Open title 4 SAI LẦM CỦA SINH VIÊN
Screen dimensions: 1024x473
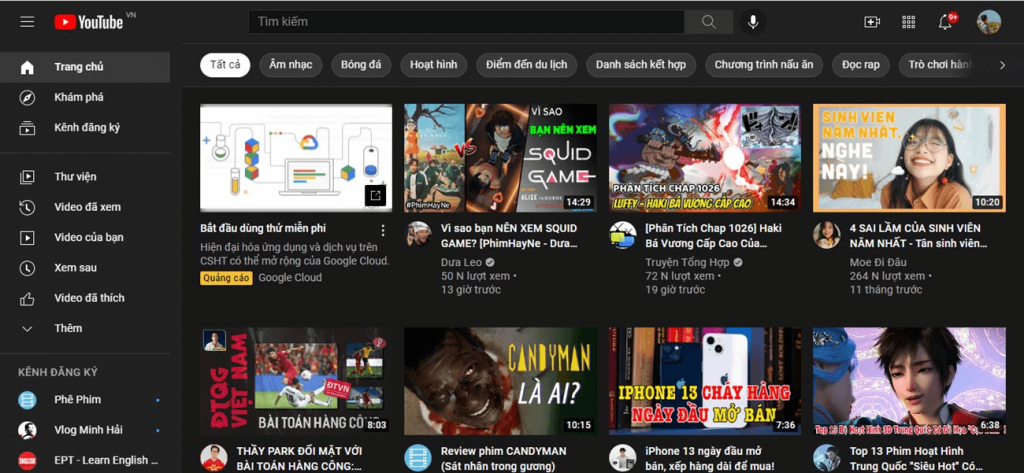tap(918, 236)
